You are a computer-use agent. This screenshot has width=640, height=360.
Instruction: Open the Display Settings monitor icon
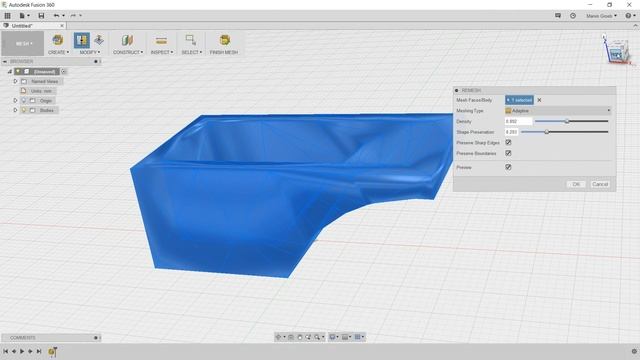coord(333,337)
